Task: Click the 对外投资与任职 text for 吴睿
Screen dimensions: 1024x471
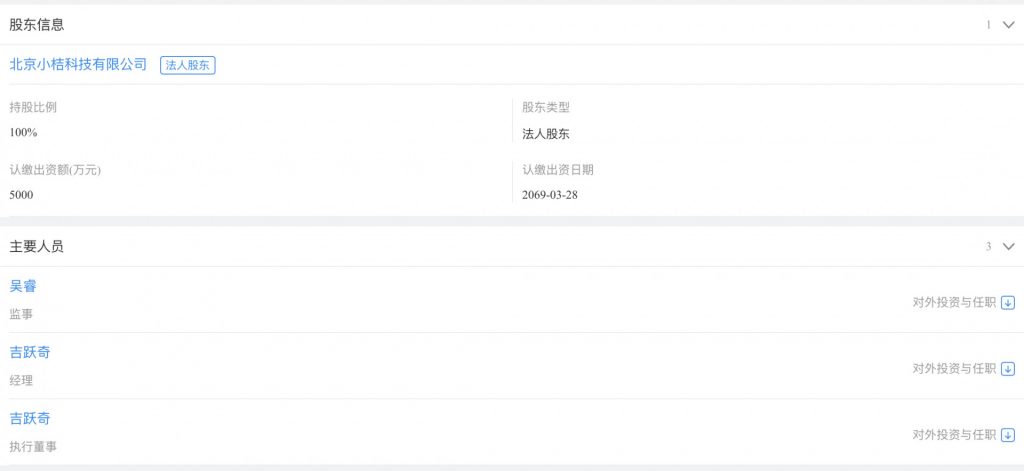Action: point(954,303)
